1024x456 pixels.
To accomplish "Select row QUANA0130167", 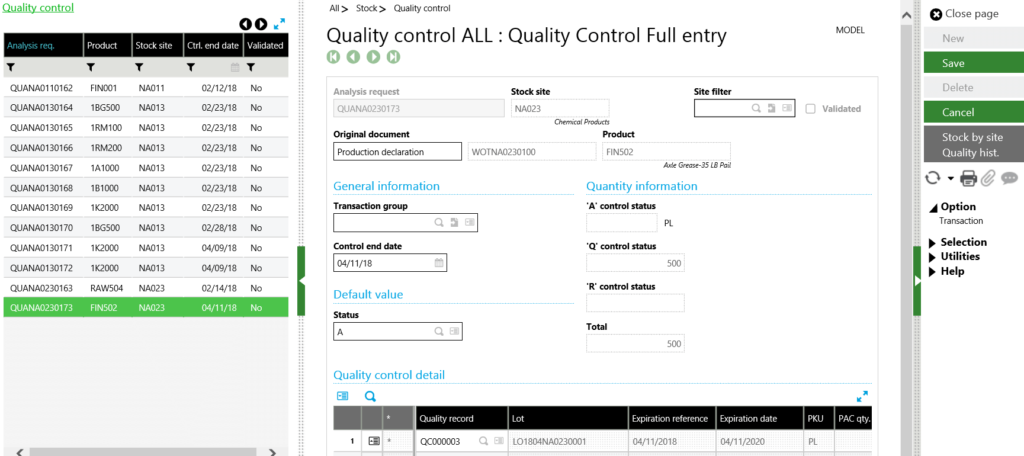I will [x=146, y=168].
